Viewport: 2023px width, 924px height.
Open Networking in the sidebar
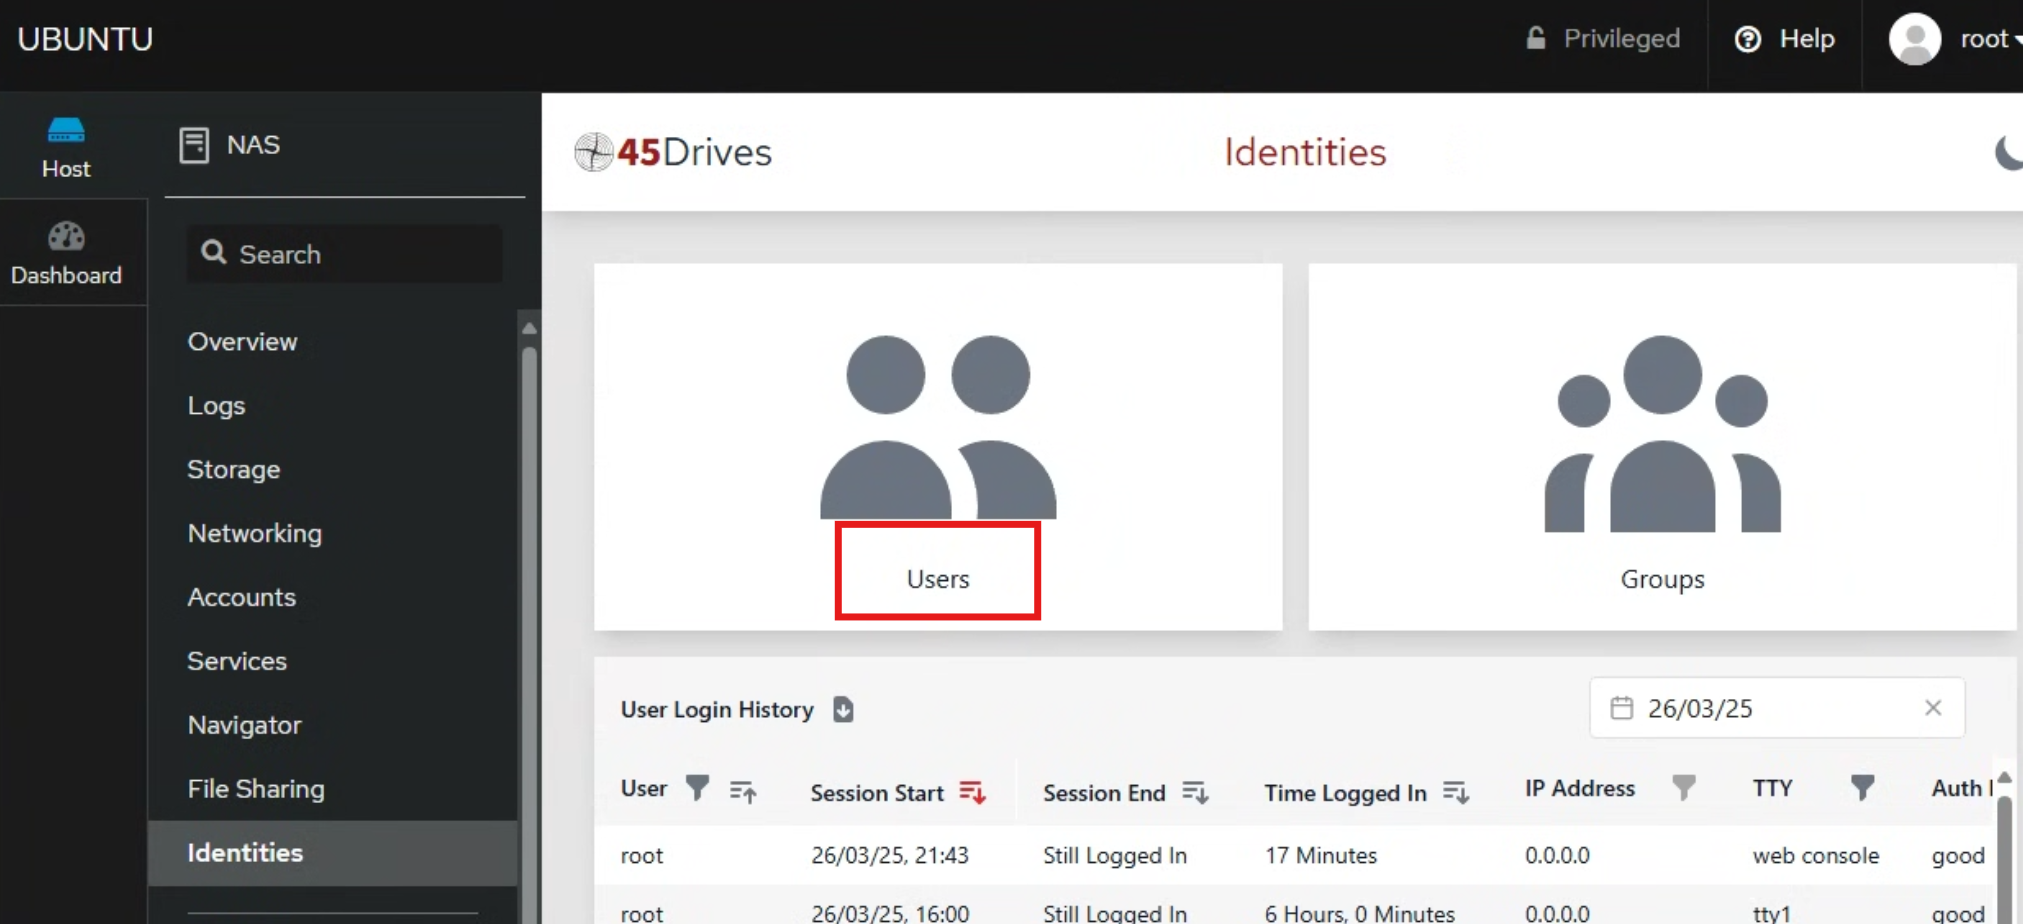tap(255, 533)
